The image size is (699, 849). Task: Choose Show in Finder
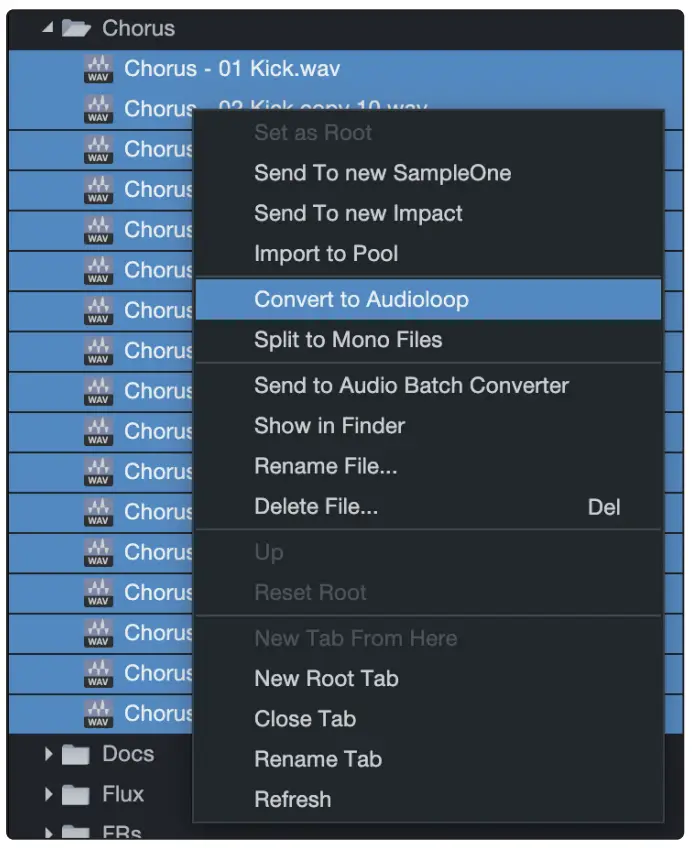[329, 426]
